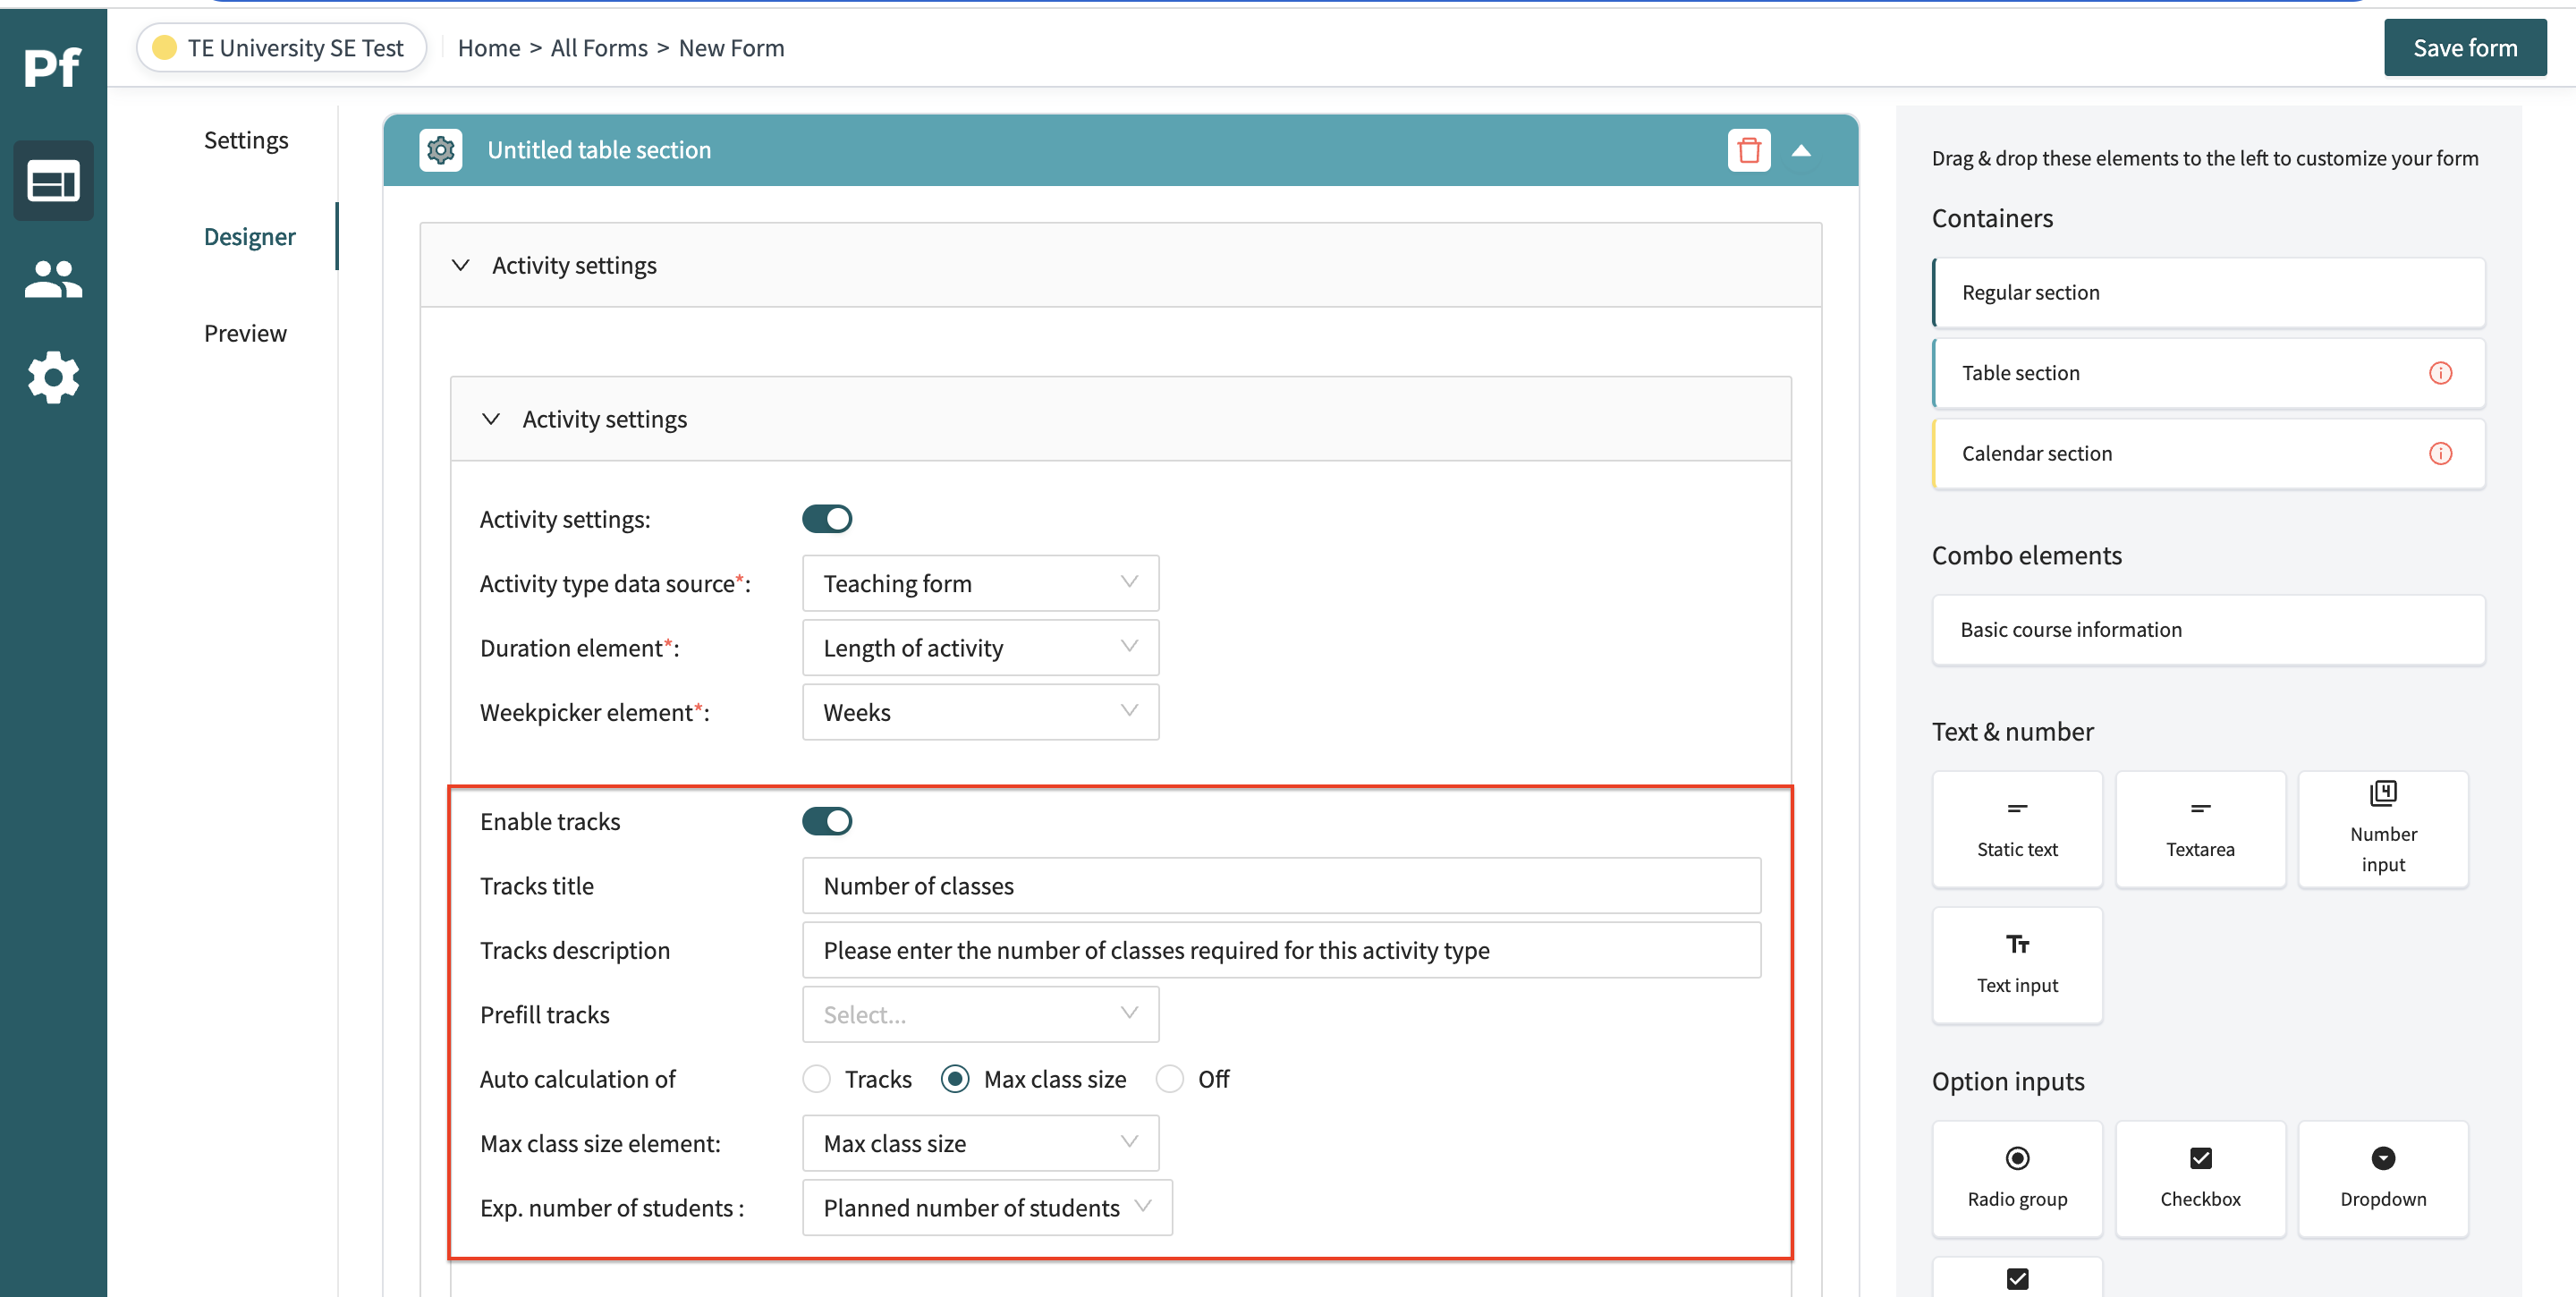The height and width of the screenshot is (1297, 2576).
Task: Switch to the Preview tab
Action: (x=245, y=333)
